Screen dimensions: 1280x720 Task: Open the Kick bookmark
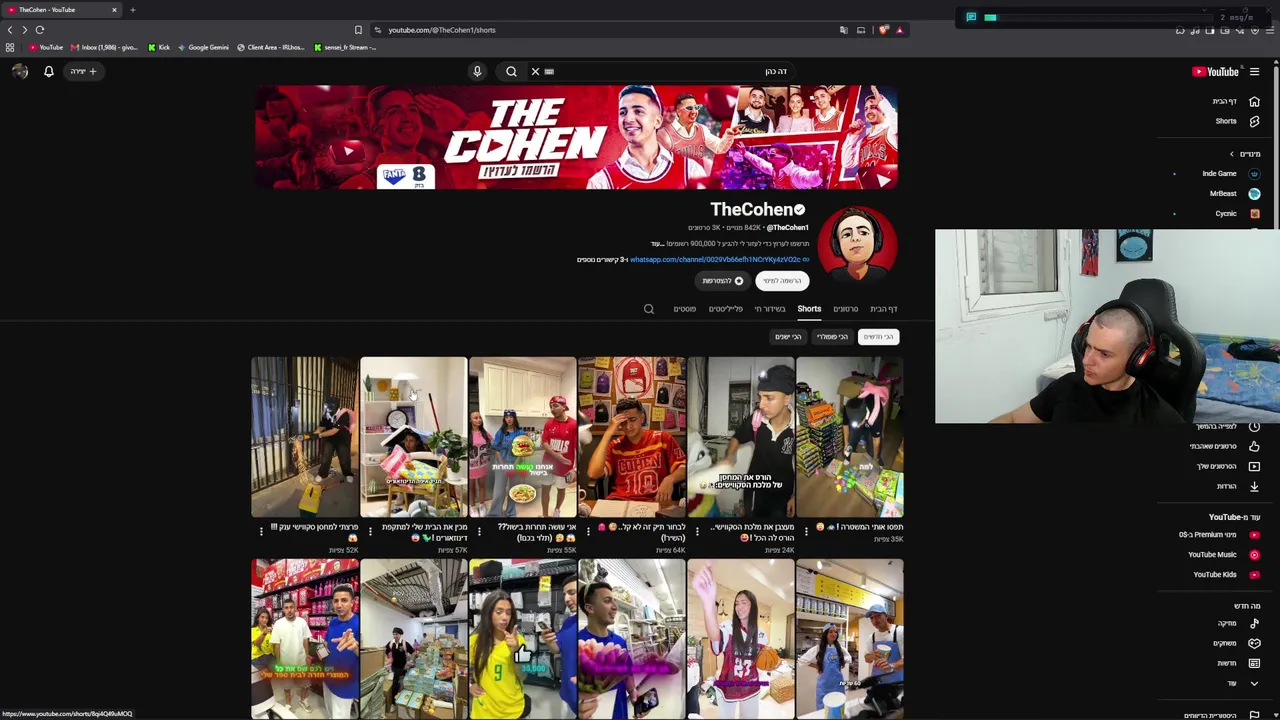(x=159, y=47)
